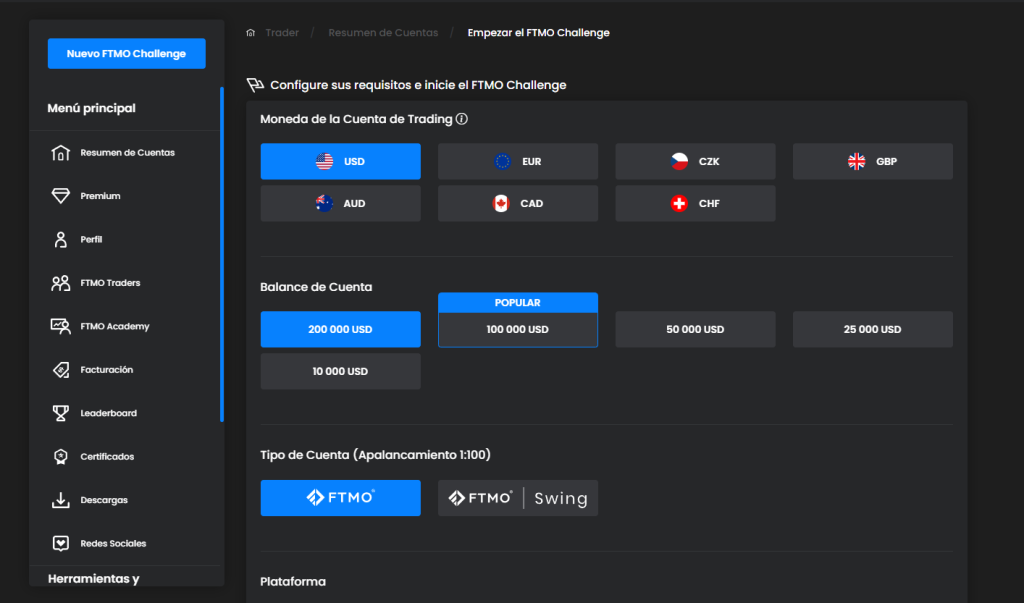Click the home icon in the breadcrumb
1024x603 pixels.
click(x=251, y=33)
